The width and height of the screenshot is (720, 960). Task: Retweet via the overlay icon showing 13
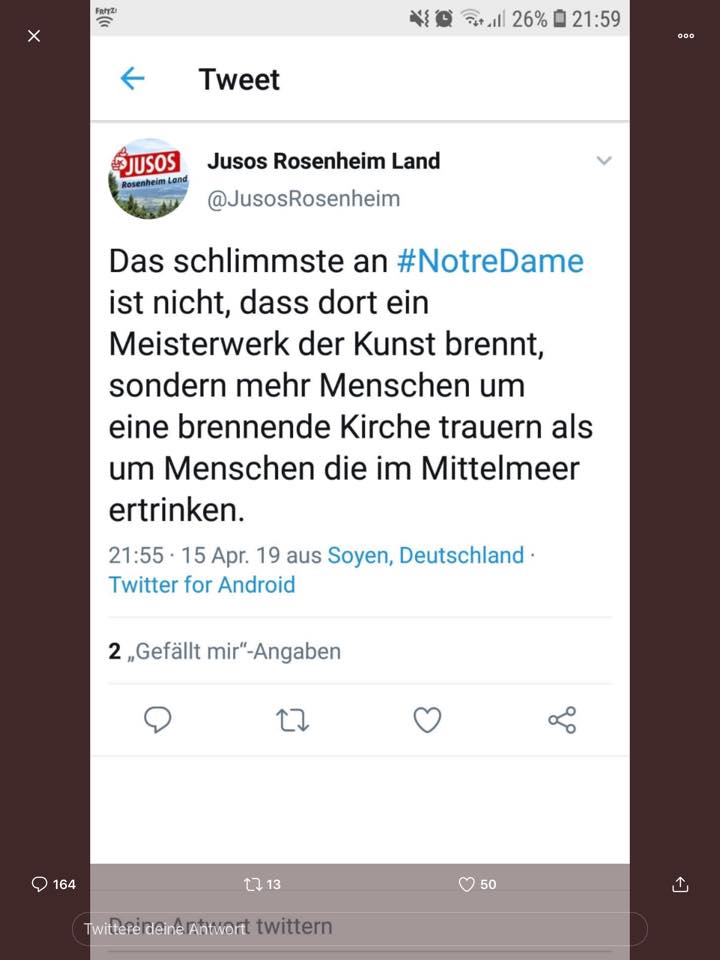pyautogui.click(x=262, y=884)
